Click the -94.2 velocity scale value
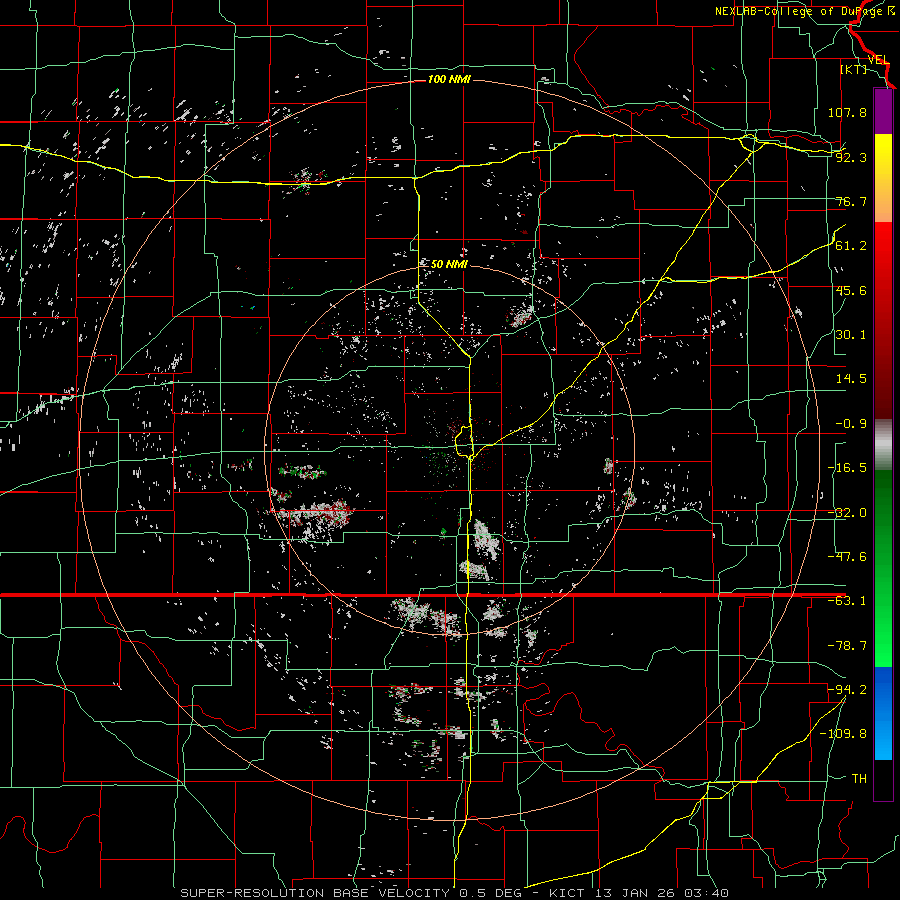This screenshot has height=900, width=900. tap(847, 690)
